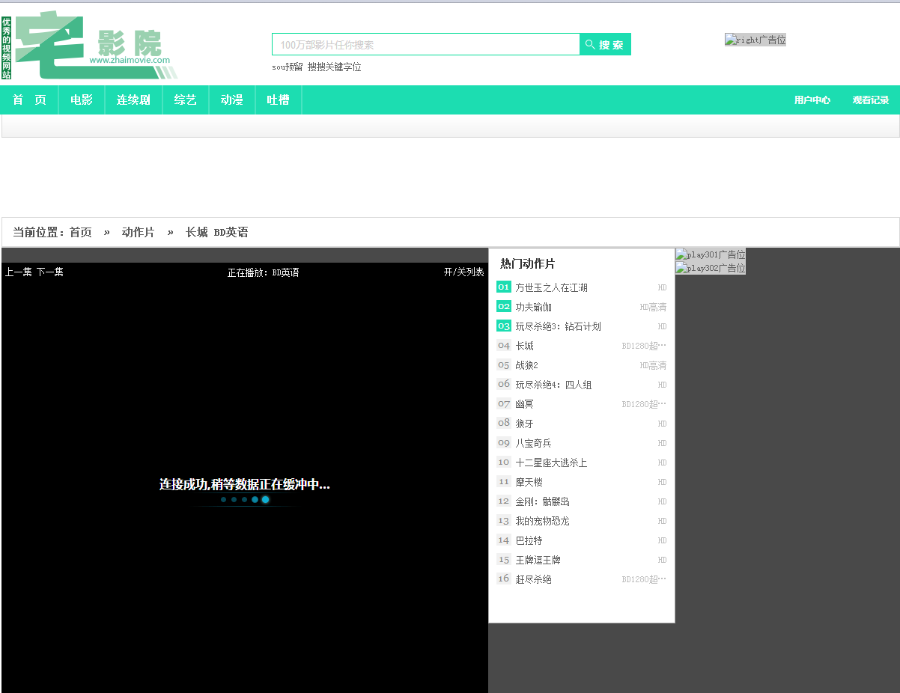This screenshot has height=693, width=900.
Task: Click the 05 rank badge
Action: (x=503, y=365)
